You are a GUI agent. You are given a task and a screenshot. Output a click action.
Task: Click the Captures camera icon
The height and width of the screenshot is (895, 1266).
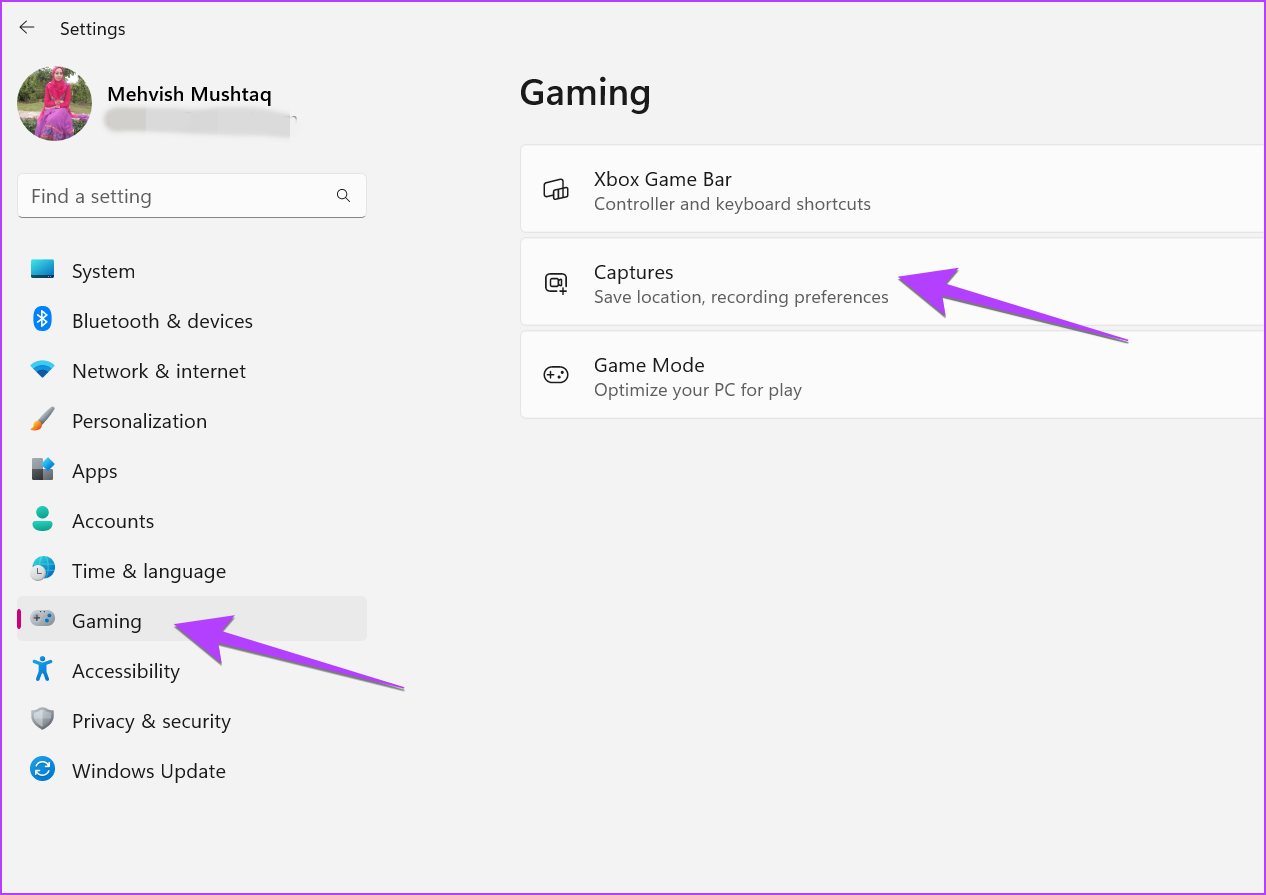click(555, 283)
